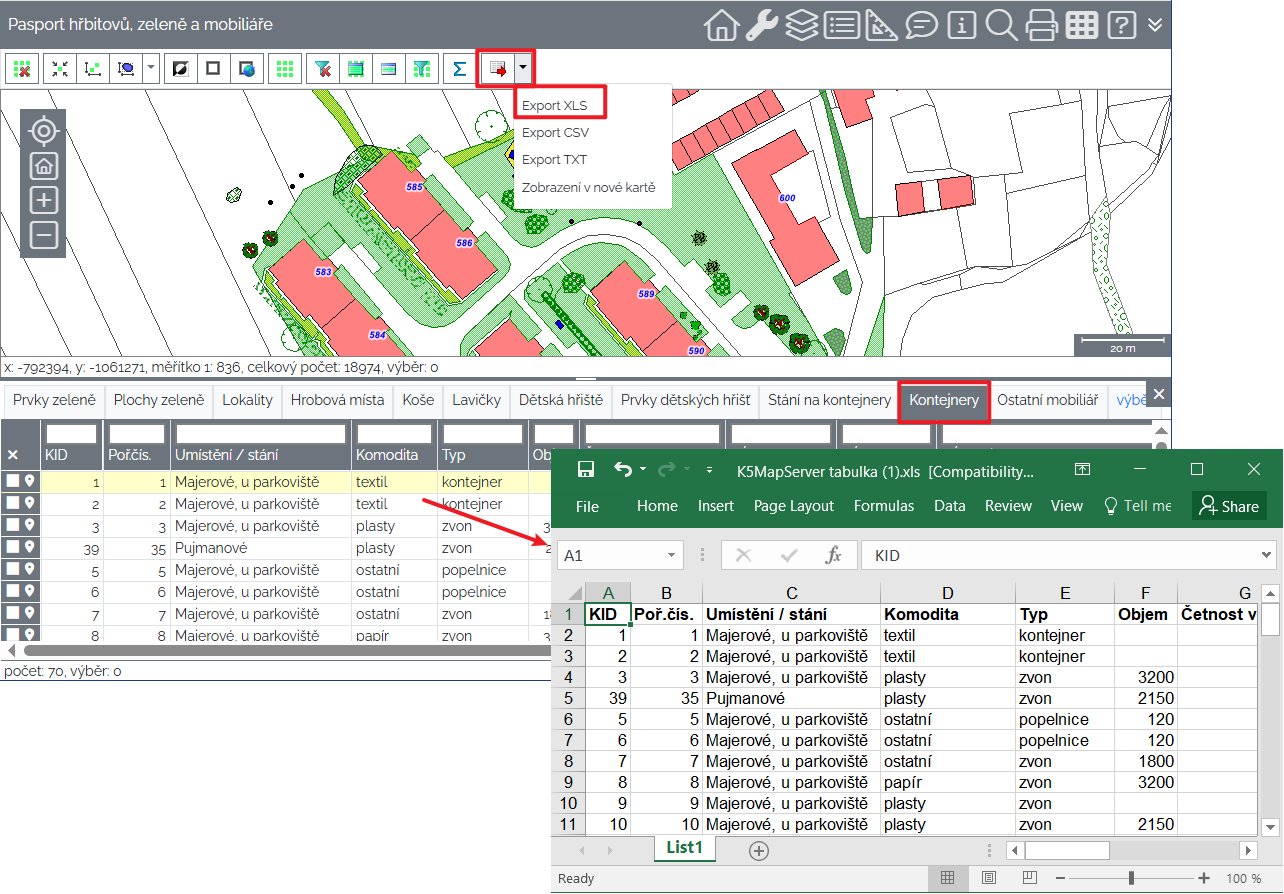Expand the selection tool dropdown arrow

pos(150,69)
